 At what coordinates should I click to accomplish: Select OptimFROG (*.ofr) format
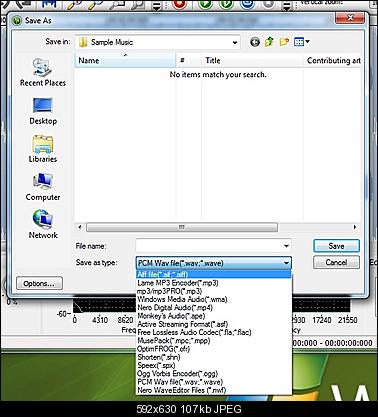click(213, 349)
